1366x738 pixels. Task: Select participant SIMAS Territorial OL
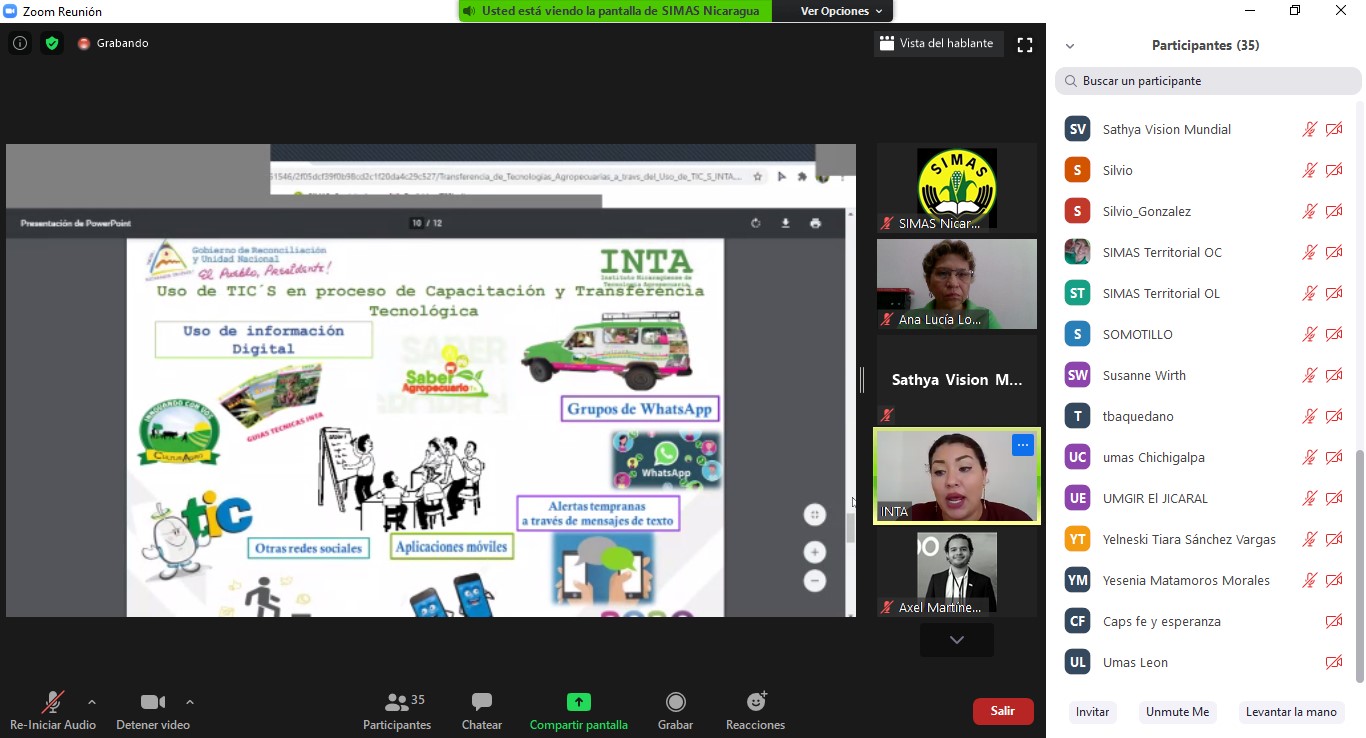coord(1205,293)
